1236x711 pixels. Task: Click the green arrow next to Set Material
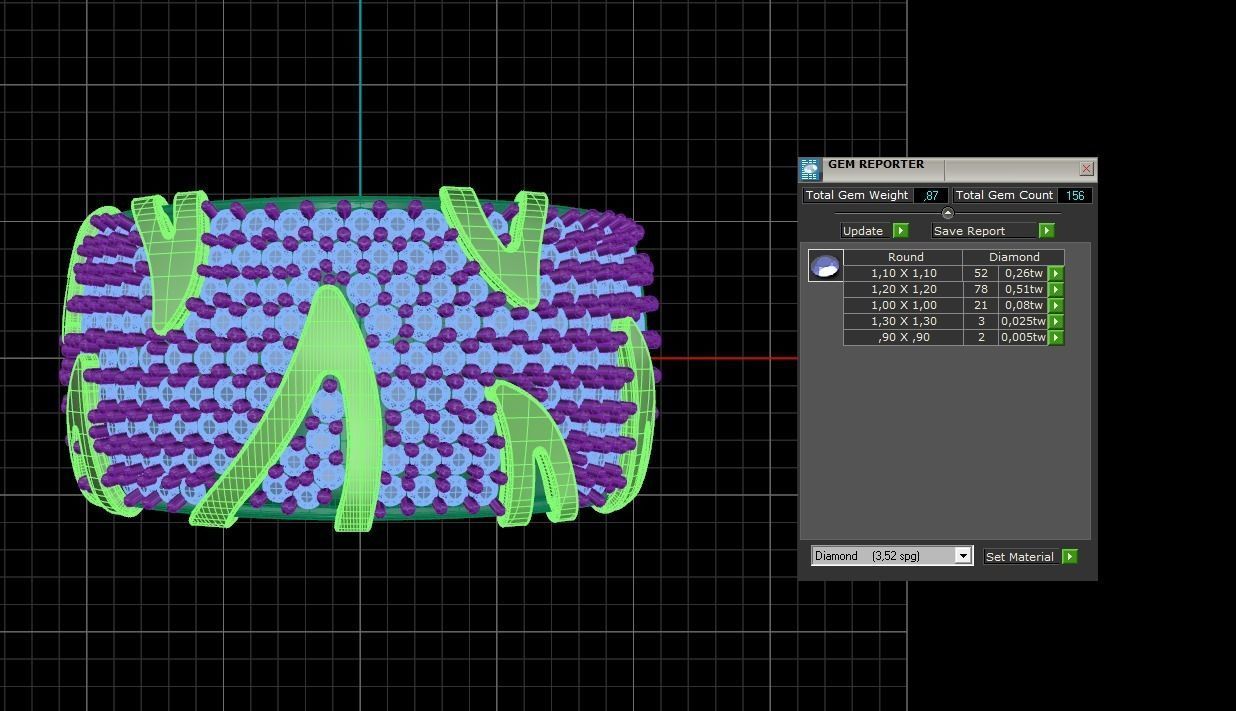coord(1070,556)
